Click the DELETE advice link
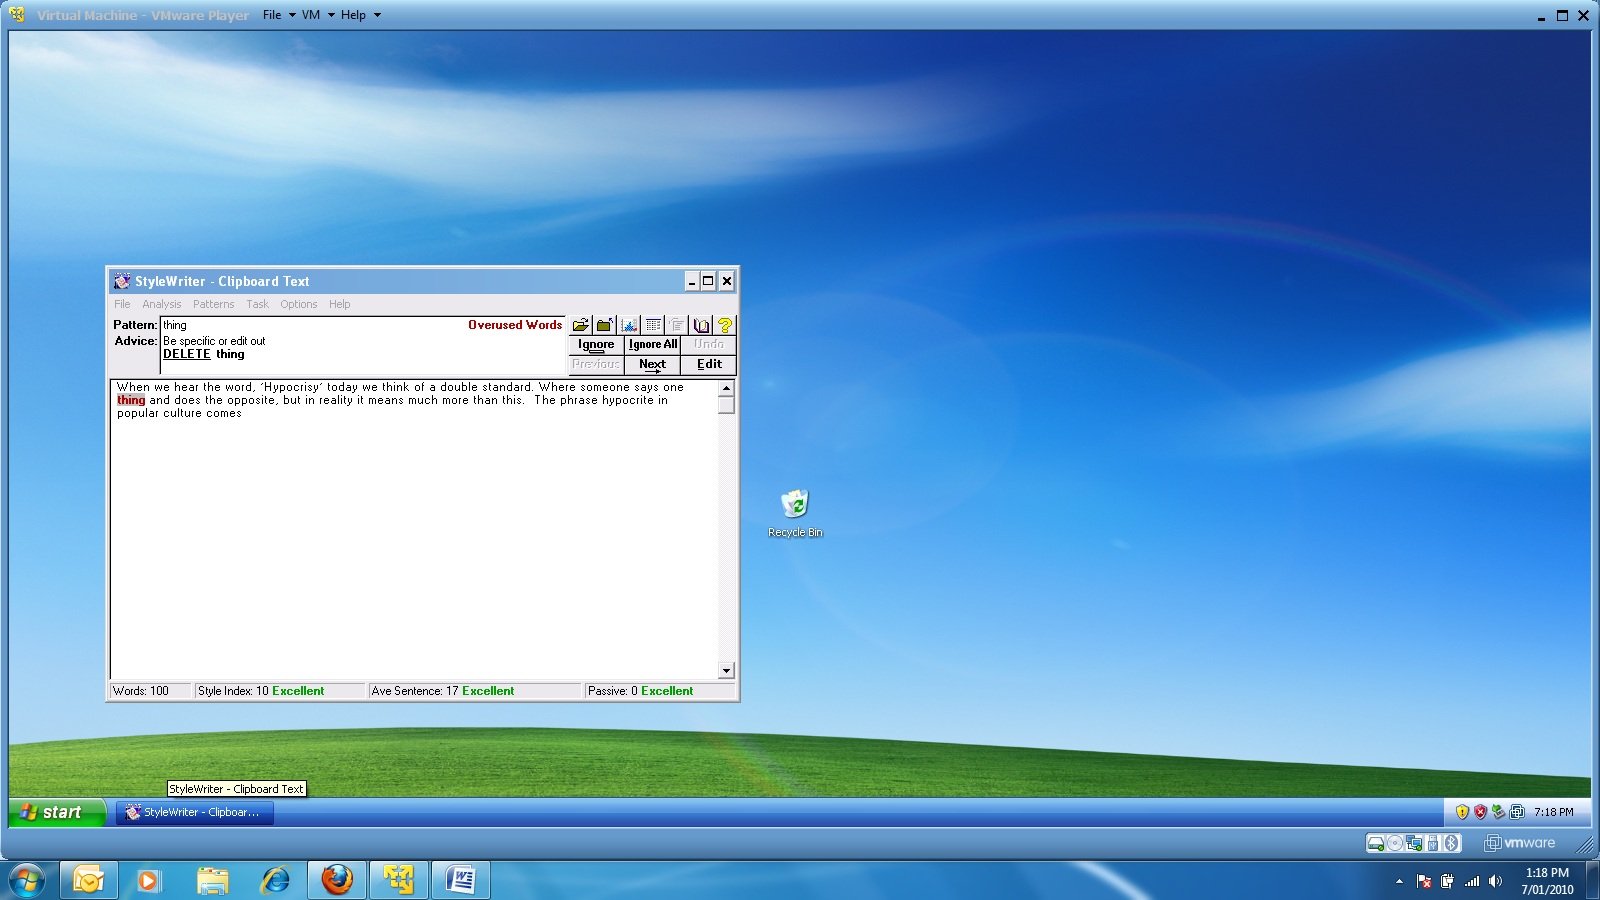The width and height of the screenshot is (1600, 900). pyautogui.click(x=187, y=354)
